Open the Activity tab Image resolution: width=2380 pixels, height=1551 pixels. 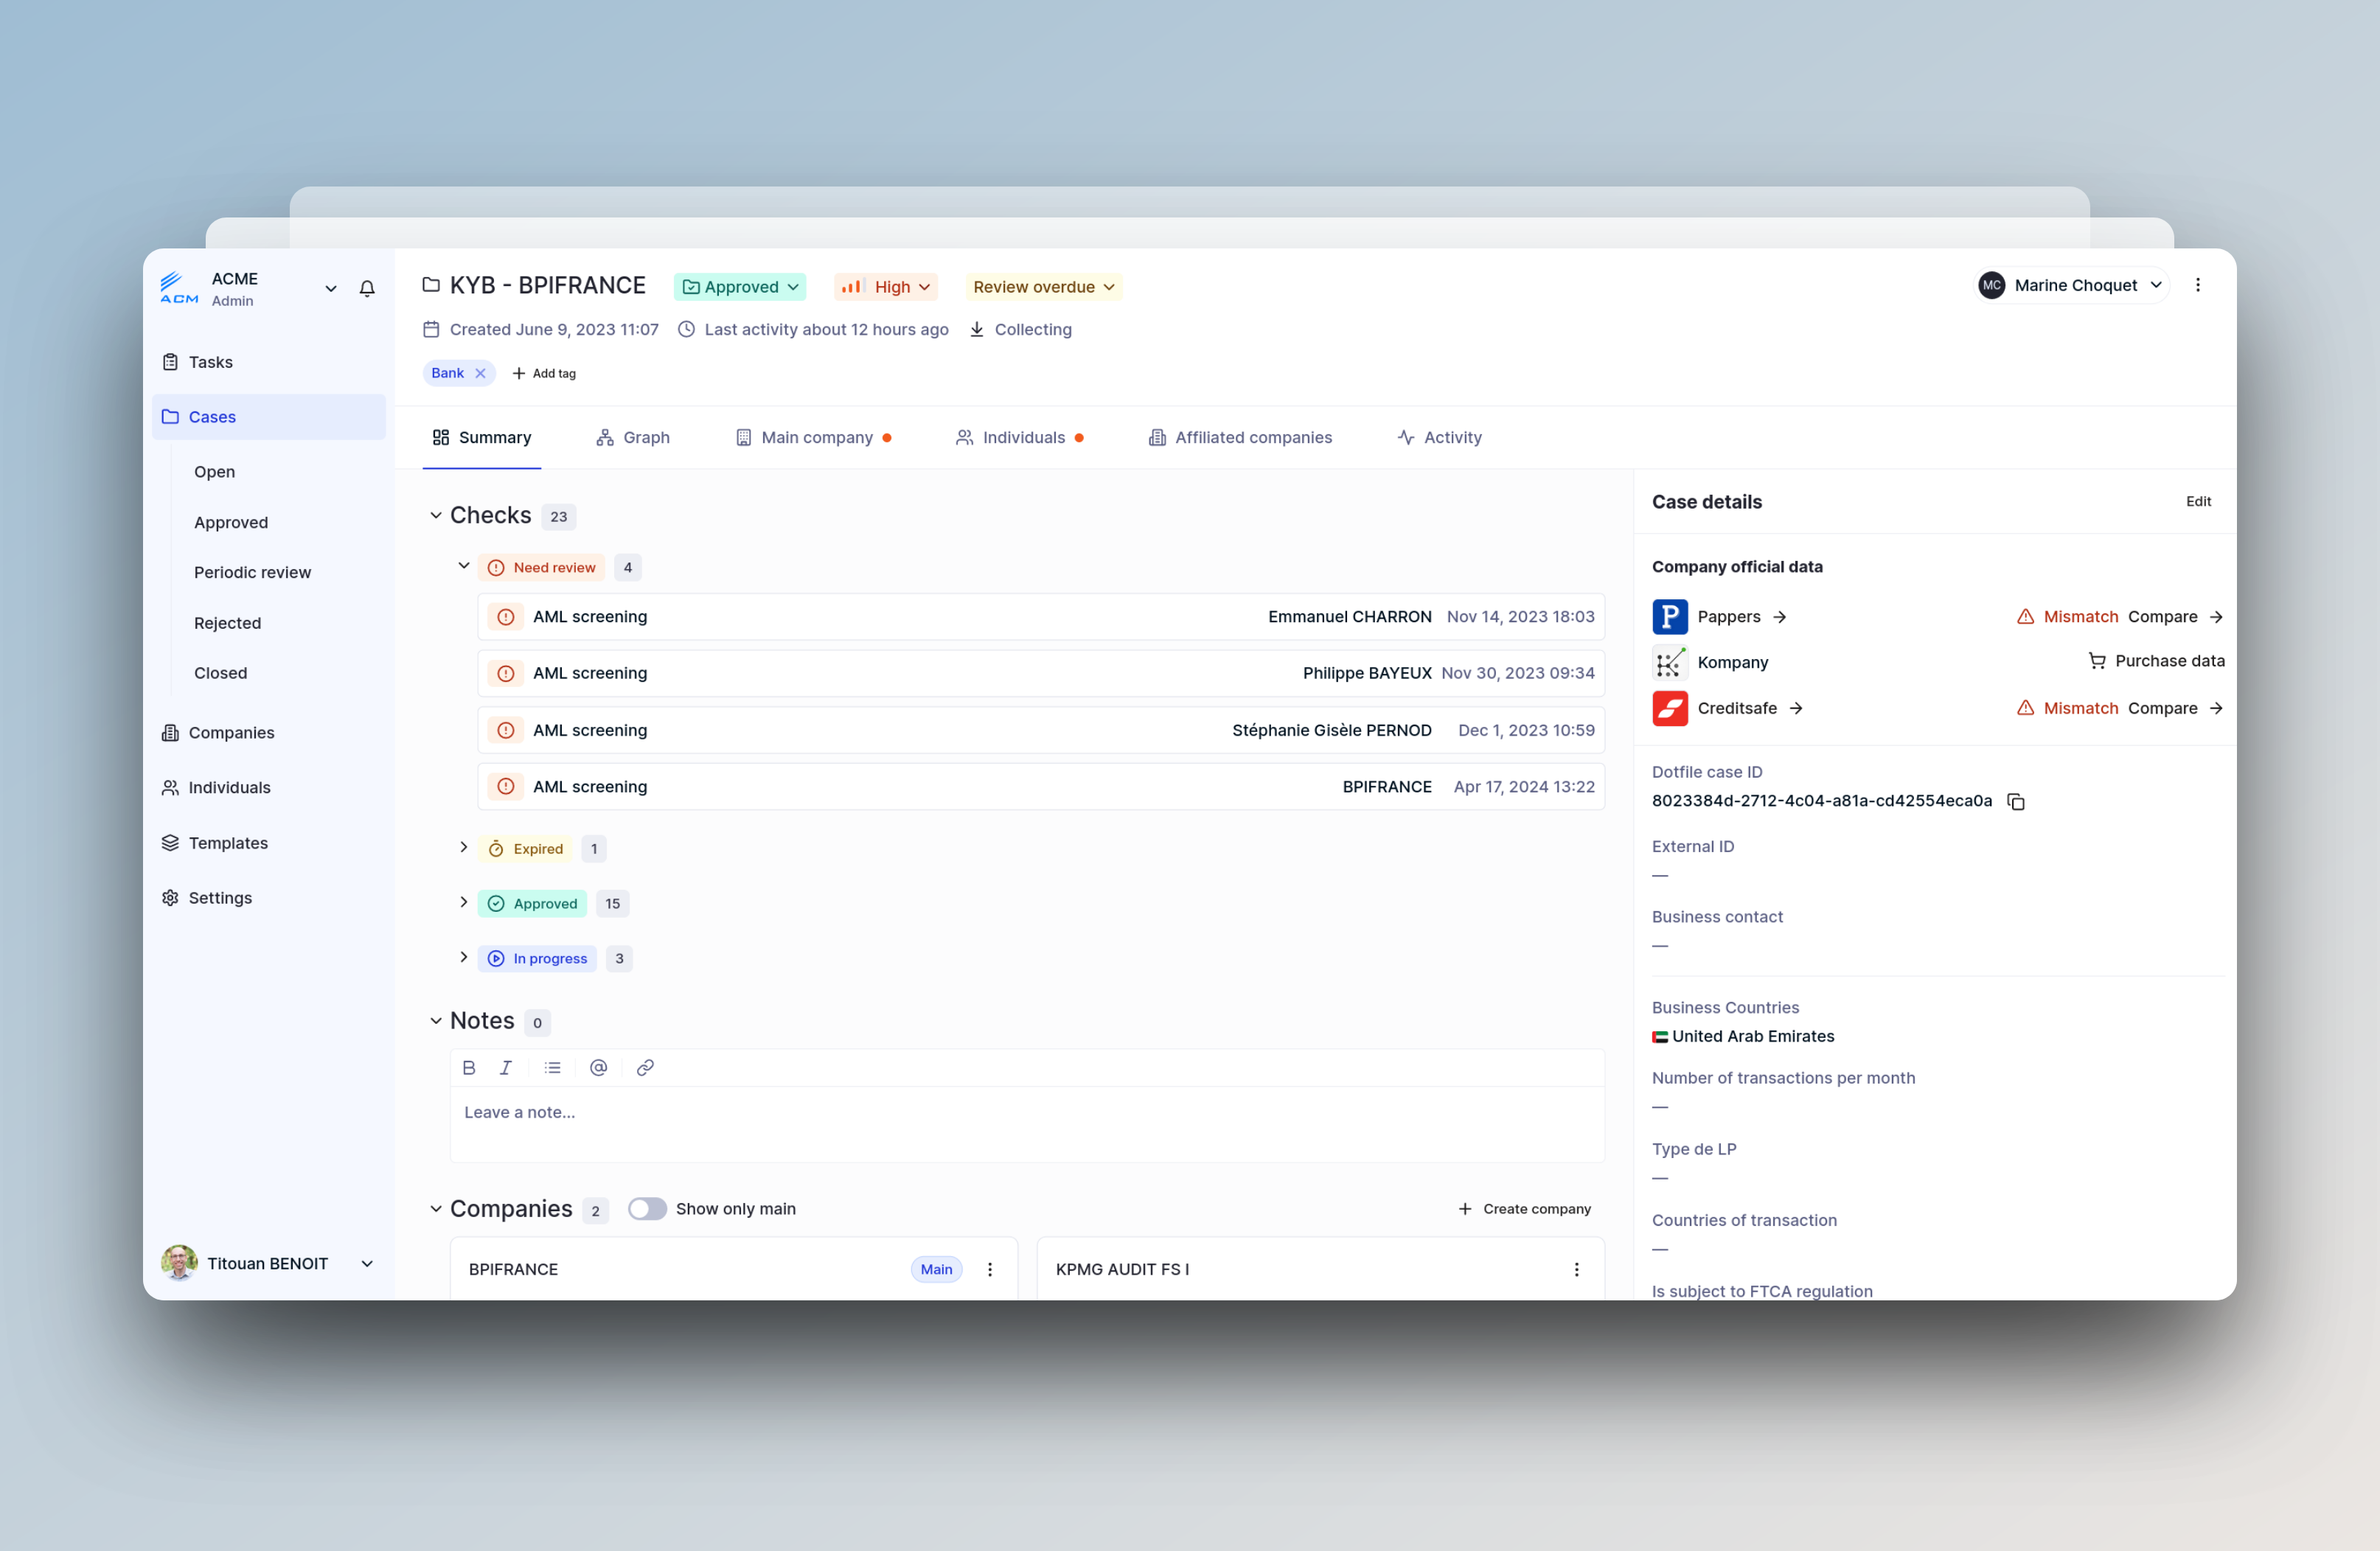click(x=1439, y=437)
